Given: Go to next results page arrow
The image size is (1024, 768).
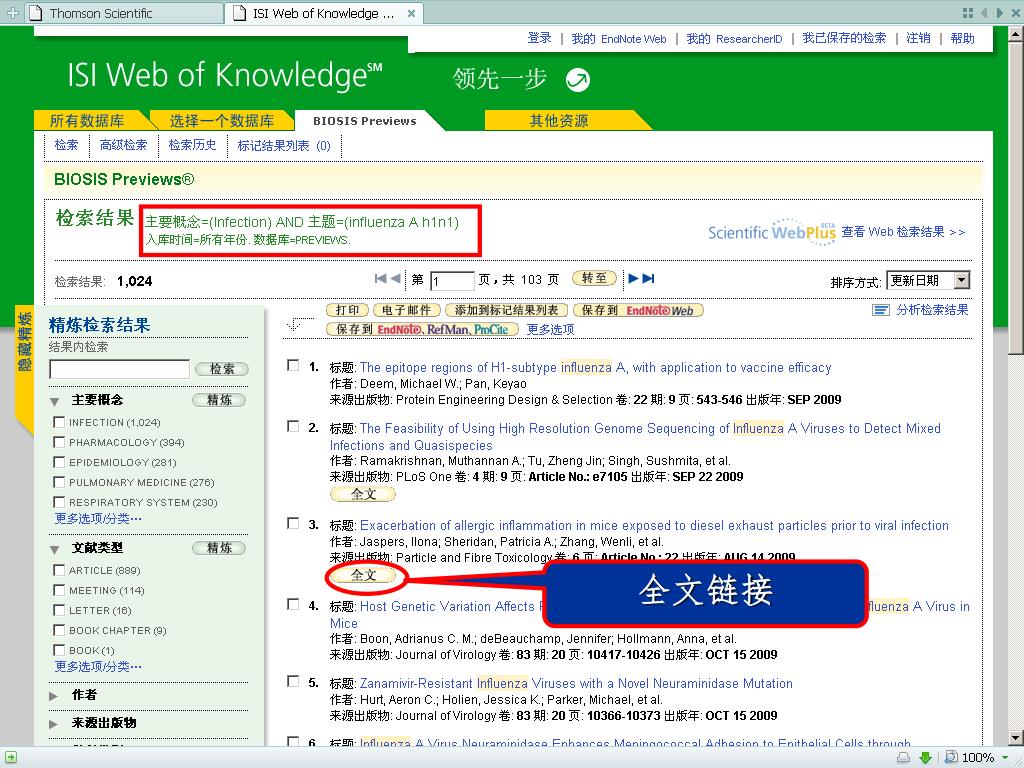Looking at the screenshot, I should pyautogui.click(x=633, y=278).
